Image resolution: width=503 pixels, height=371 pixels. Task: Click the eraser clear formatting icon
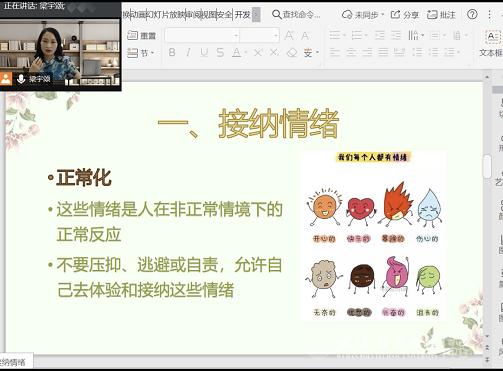pyautogui.click(x=292, y=53)
